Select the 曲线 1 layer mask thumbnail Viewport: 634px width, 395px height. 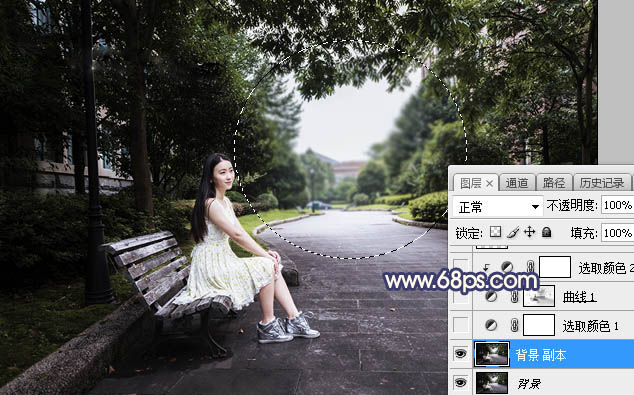point(539,296)
